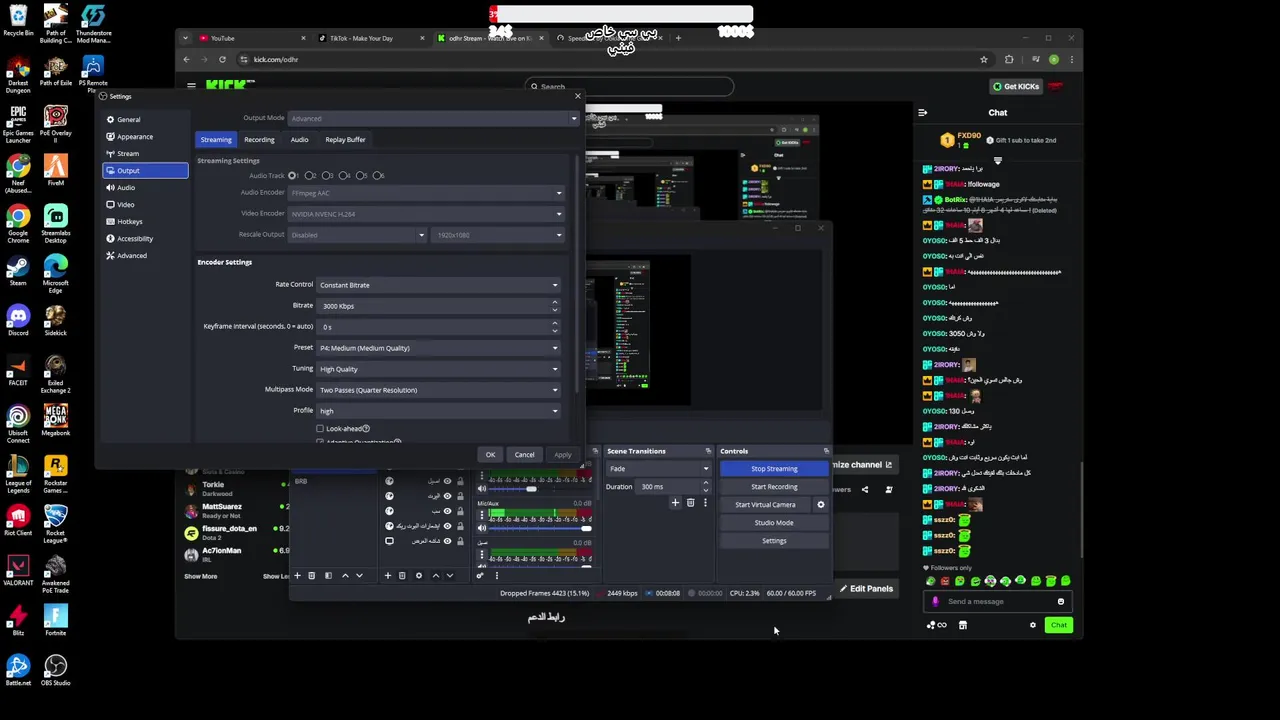Open Profile high dropdown
This screenshot has width=1280, height=720.
438,411
